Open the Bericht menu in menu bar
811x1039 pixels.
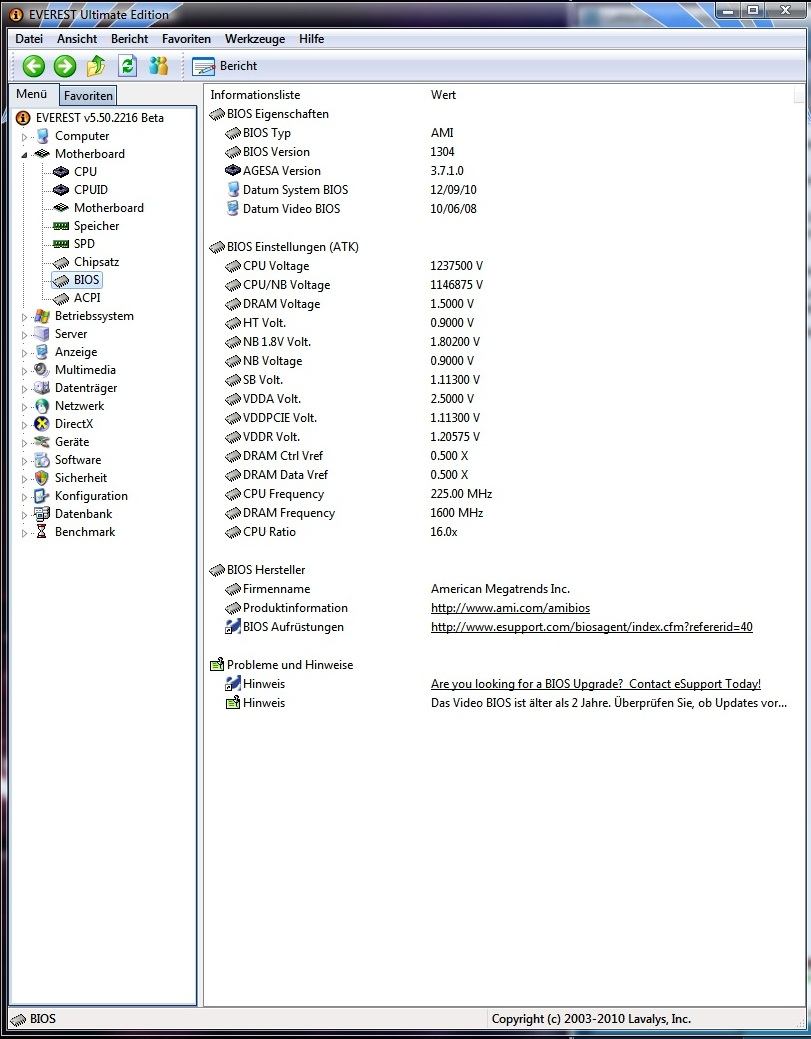click(129, 39)
